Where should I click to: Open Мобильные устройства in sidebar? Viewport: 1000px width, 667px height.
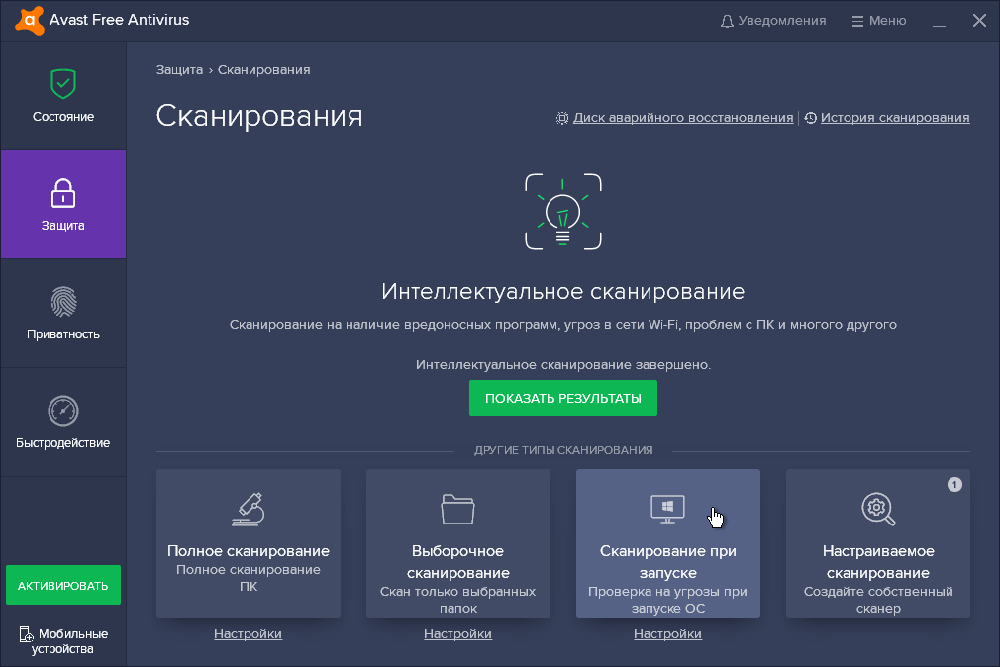[63, 641]
